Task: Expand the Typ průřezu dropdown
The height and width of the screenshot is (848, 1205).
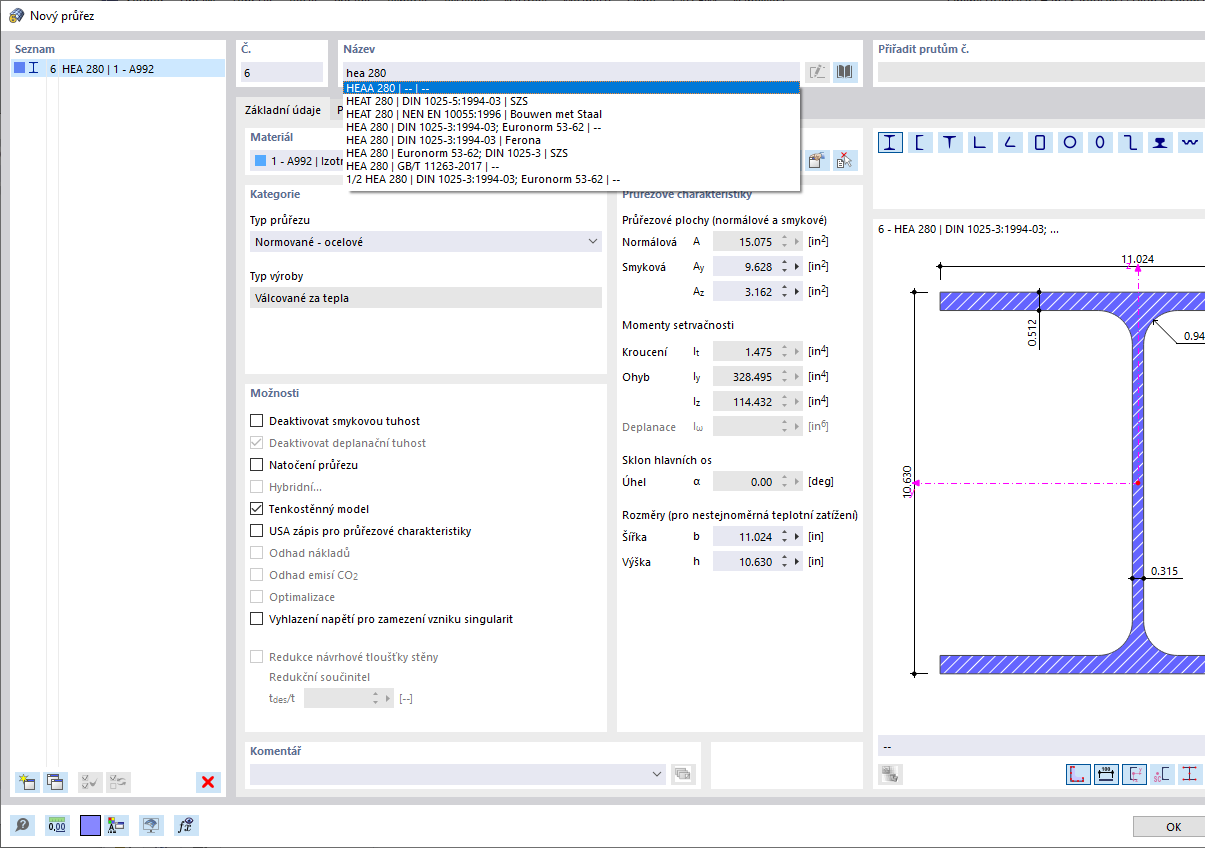Action: coord(426,241)
